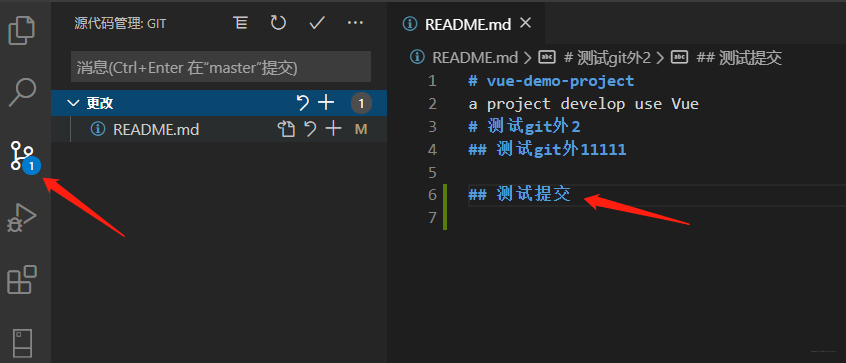Discard all changes in 更改 group
The height and width of the screenshot is (363, 846).
click(x=303, y=102)
